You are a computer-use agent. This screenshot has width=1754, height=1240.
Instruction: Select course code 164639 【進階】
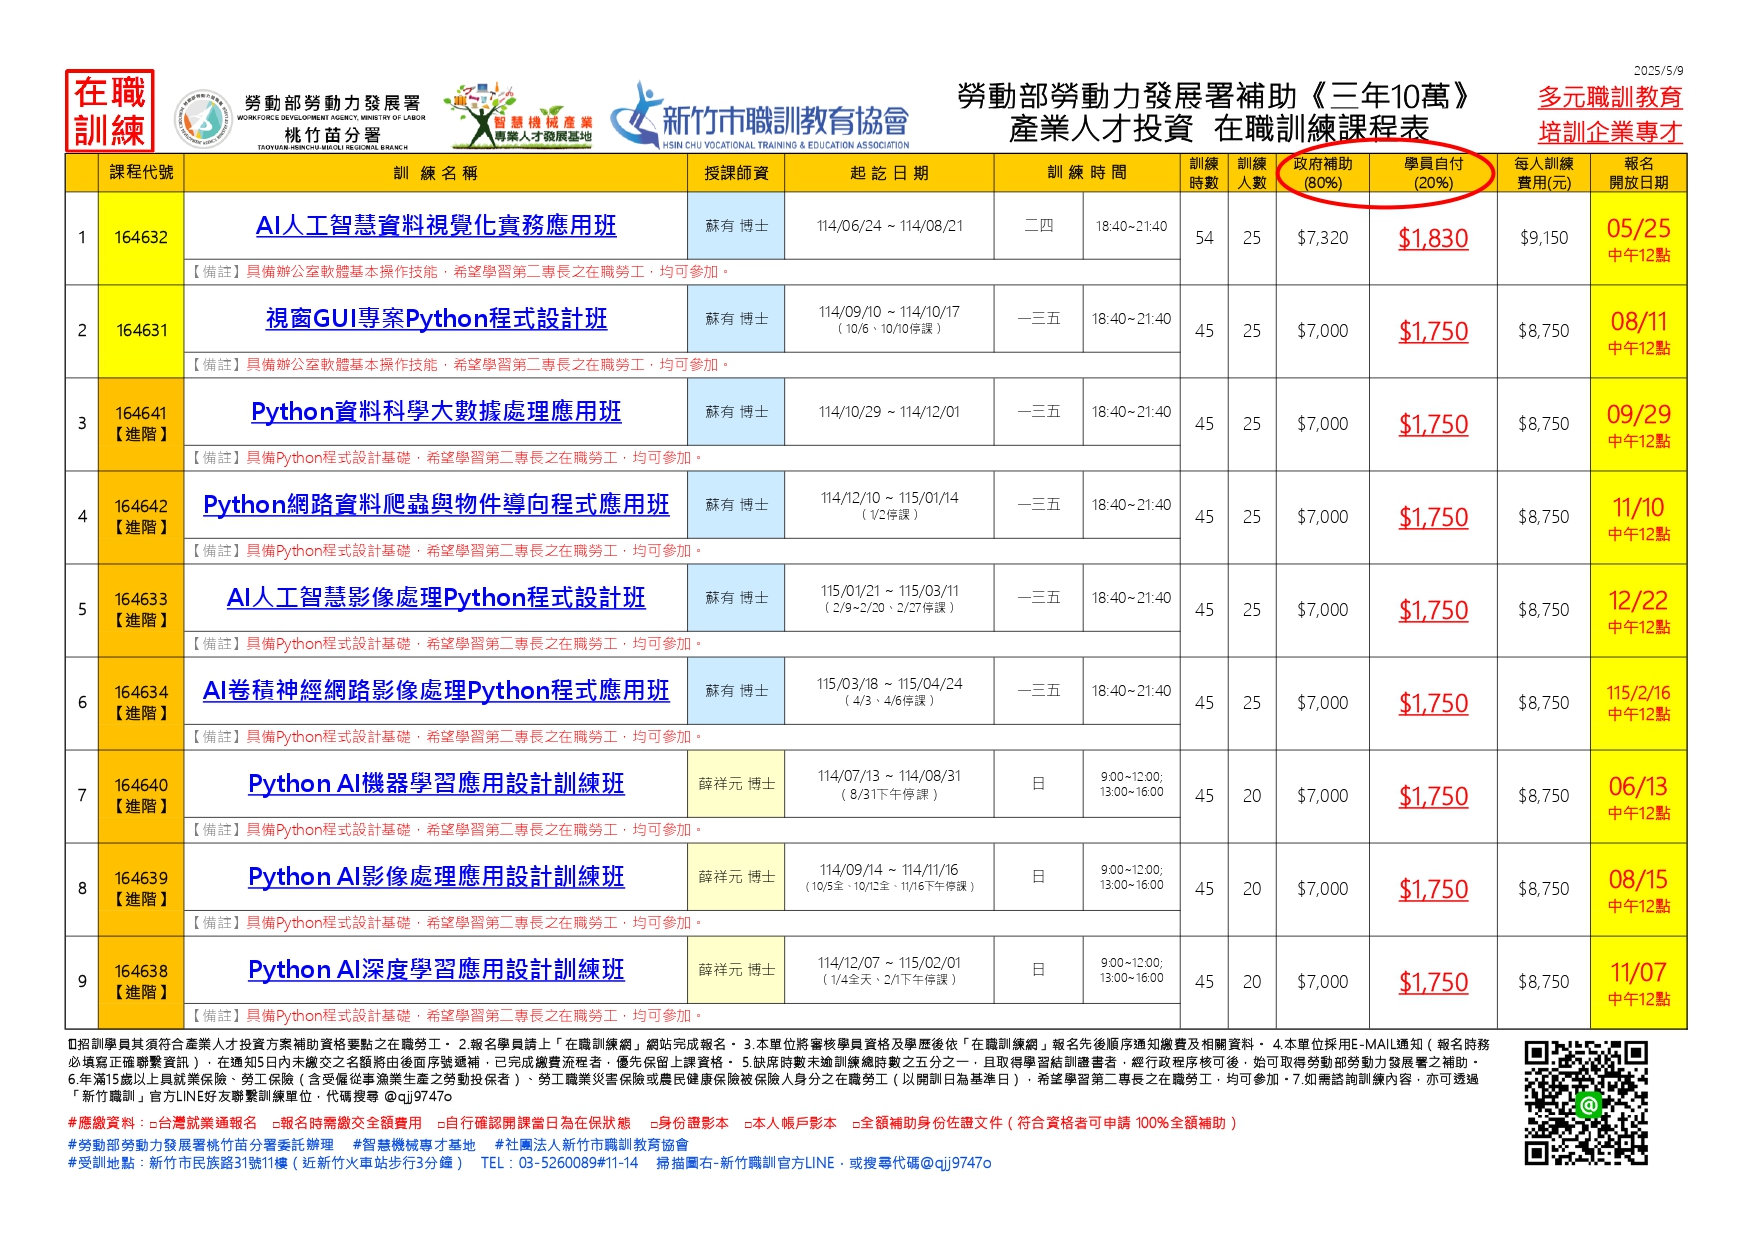pyautogui.click(x=141, y=889)
